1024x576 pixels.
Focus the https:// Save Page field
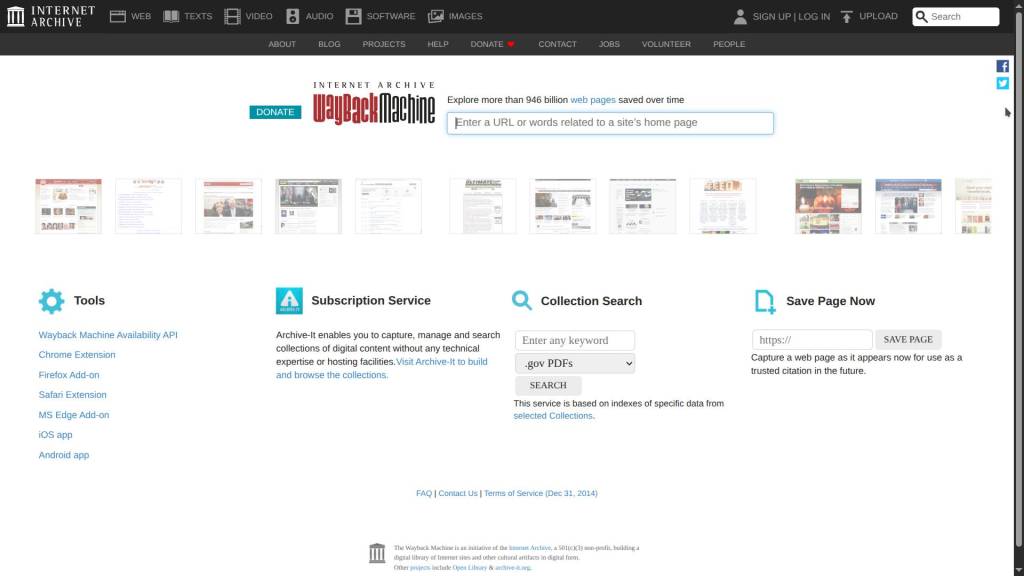[x=812, y=340]
